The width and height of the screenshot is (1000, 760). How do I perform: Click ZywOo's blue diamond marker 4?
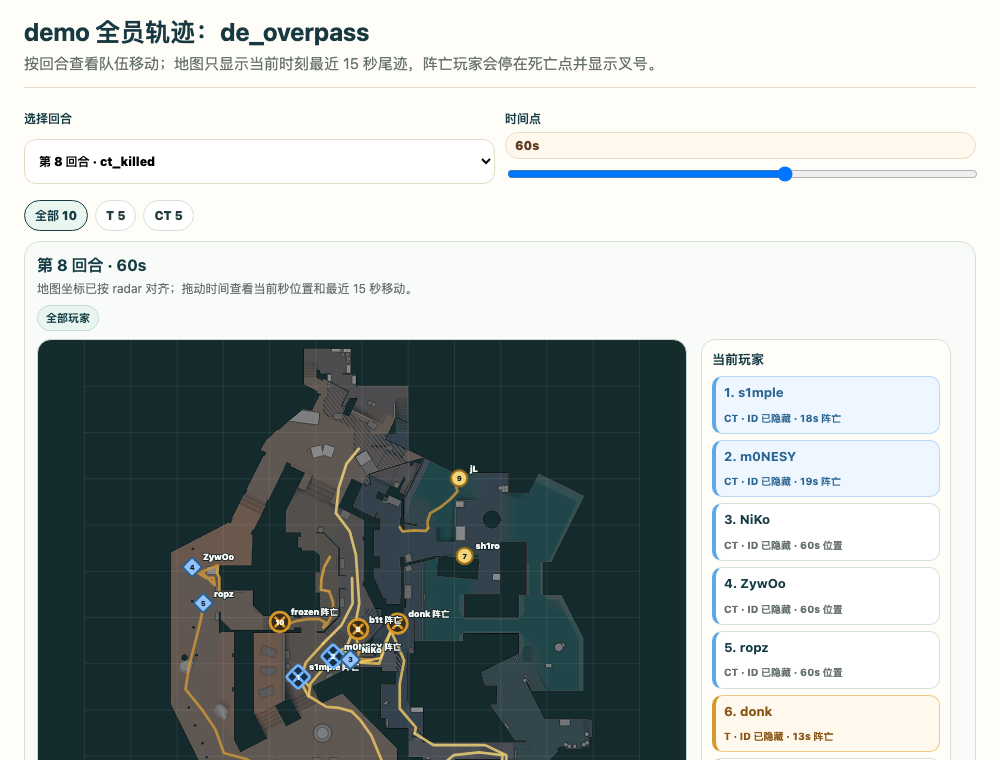[192, 567]
